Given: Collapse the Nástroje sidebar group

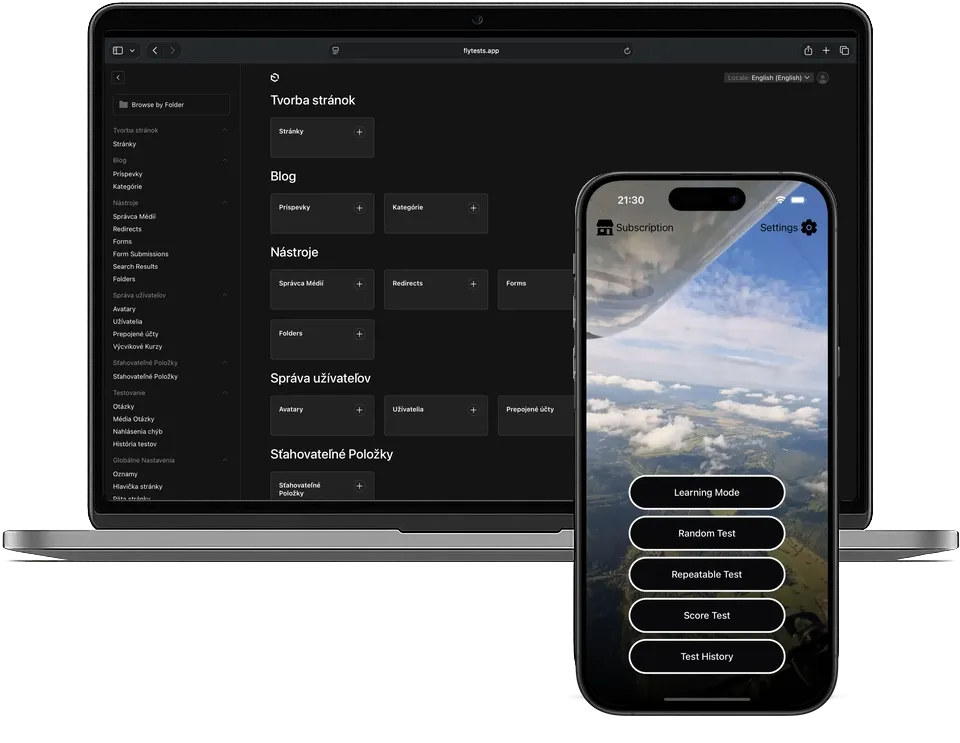Looking at the screenshot, I should 224,203.
